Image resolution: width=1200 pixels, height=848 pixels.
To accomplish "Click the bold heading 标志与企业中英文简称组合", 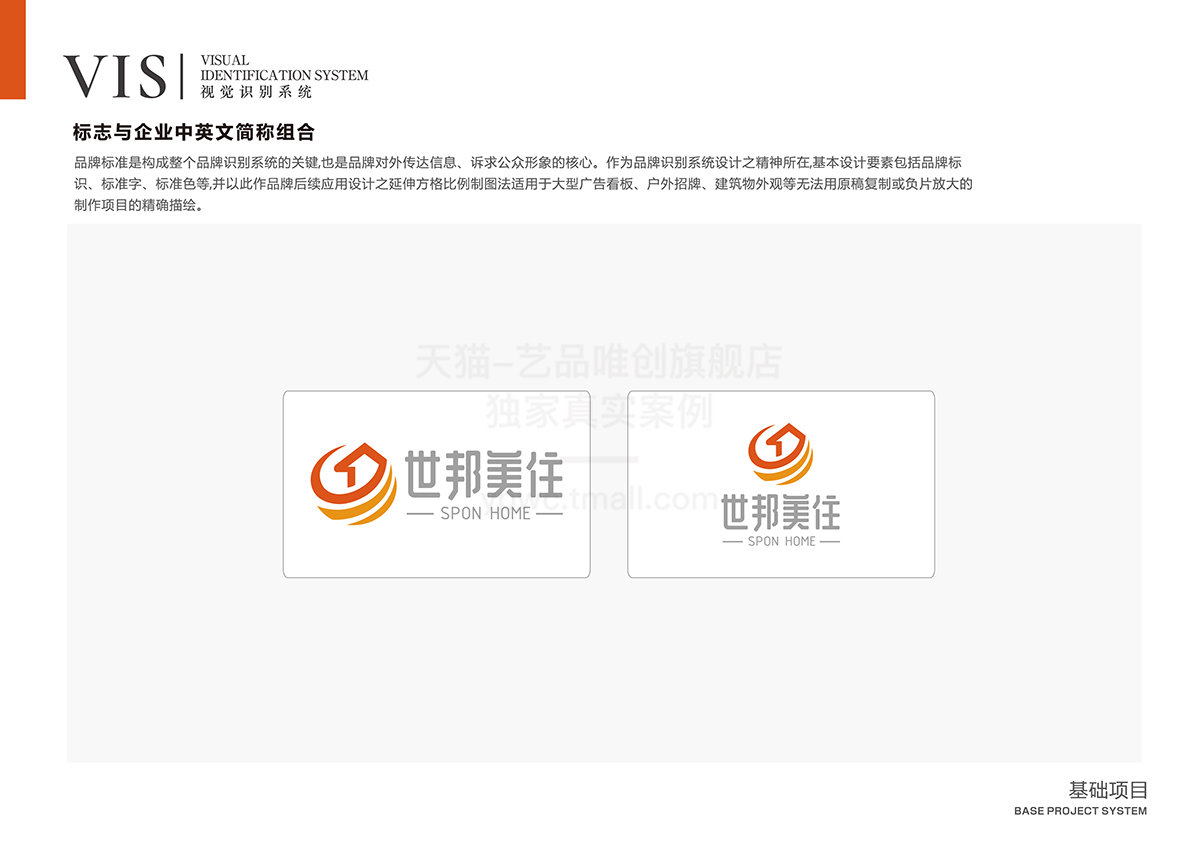I will [x=194, y=132].
